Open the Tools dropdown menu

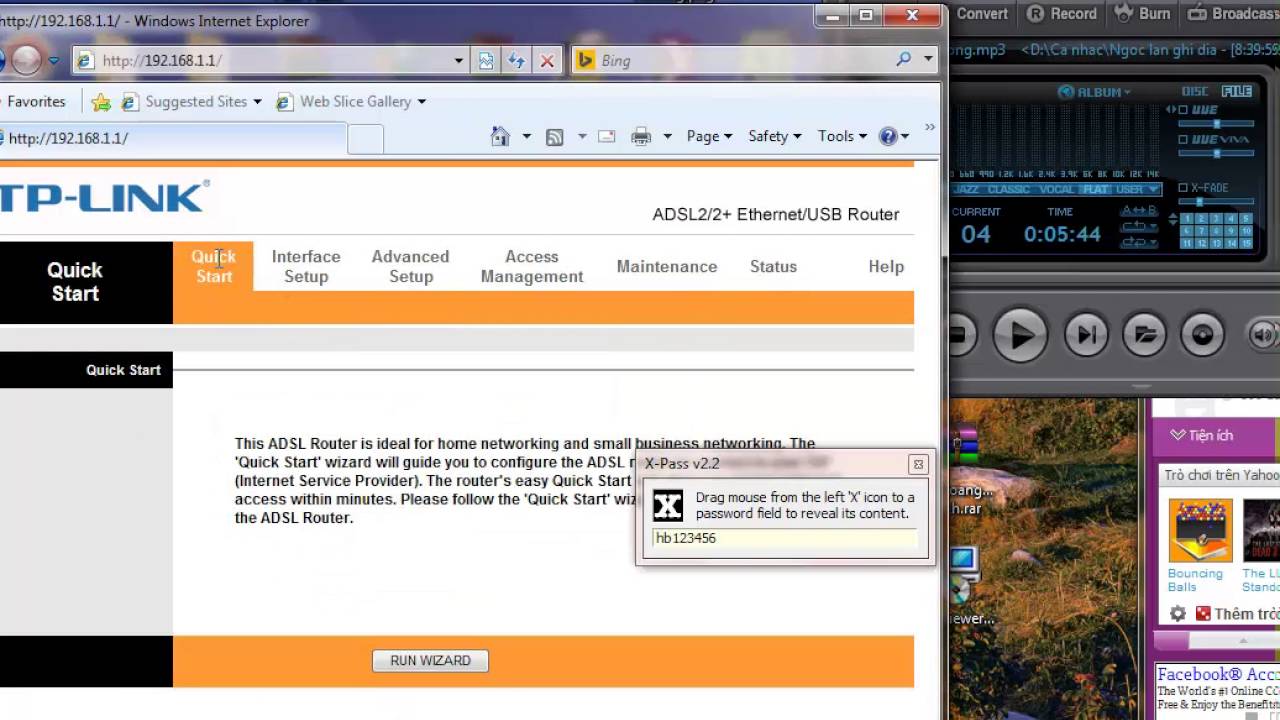point(842,137)
